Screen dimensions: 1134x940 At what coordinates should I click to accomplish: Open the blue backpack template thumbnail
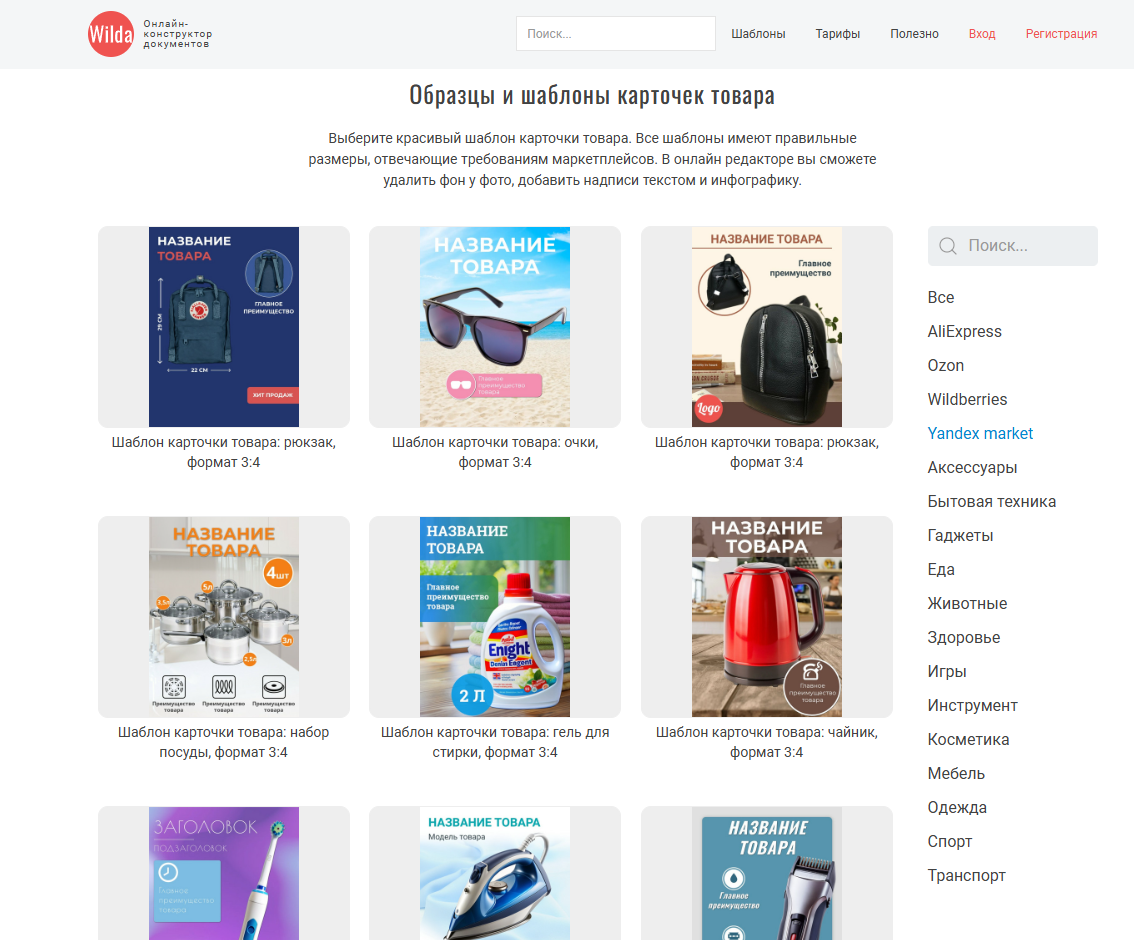tap(223, 327)
